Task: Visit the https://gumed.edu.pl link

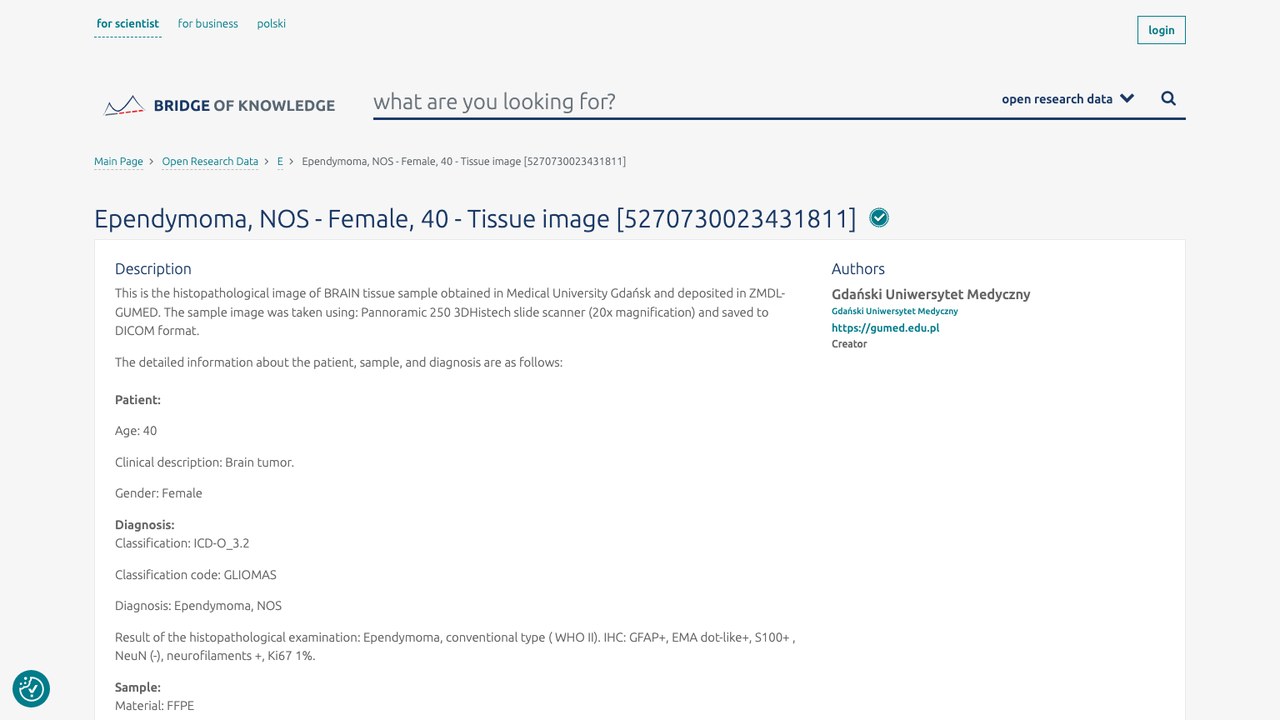Action: pos(885,328)
